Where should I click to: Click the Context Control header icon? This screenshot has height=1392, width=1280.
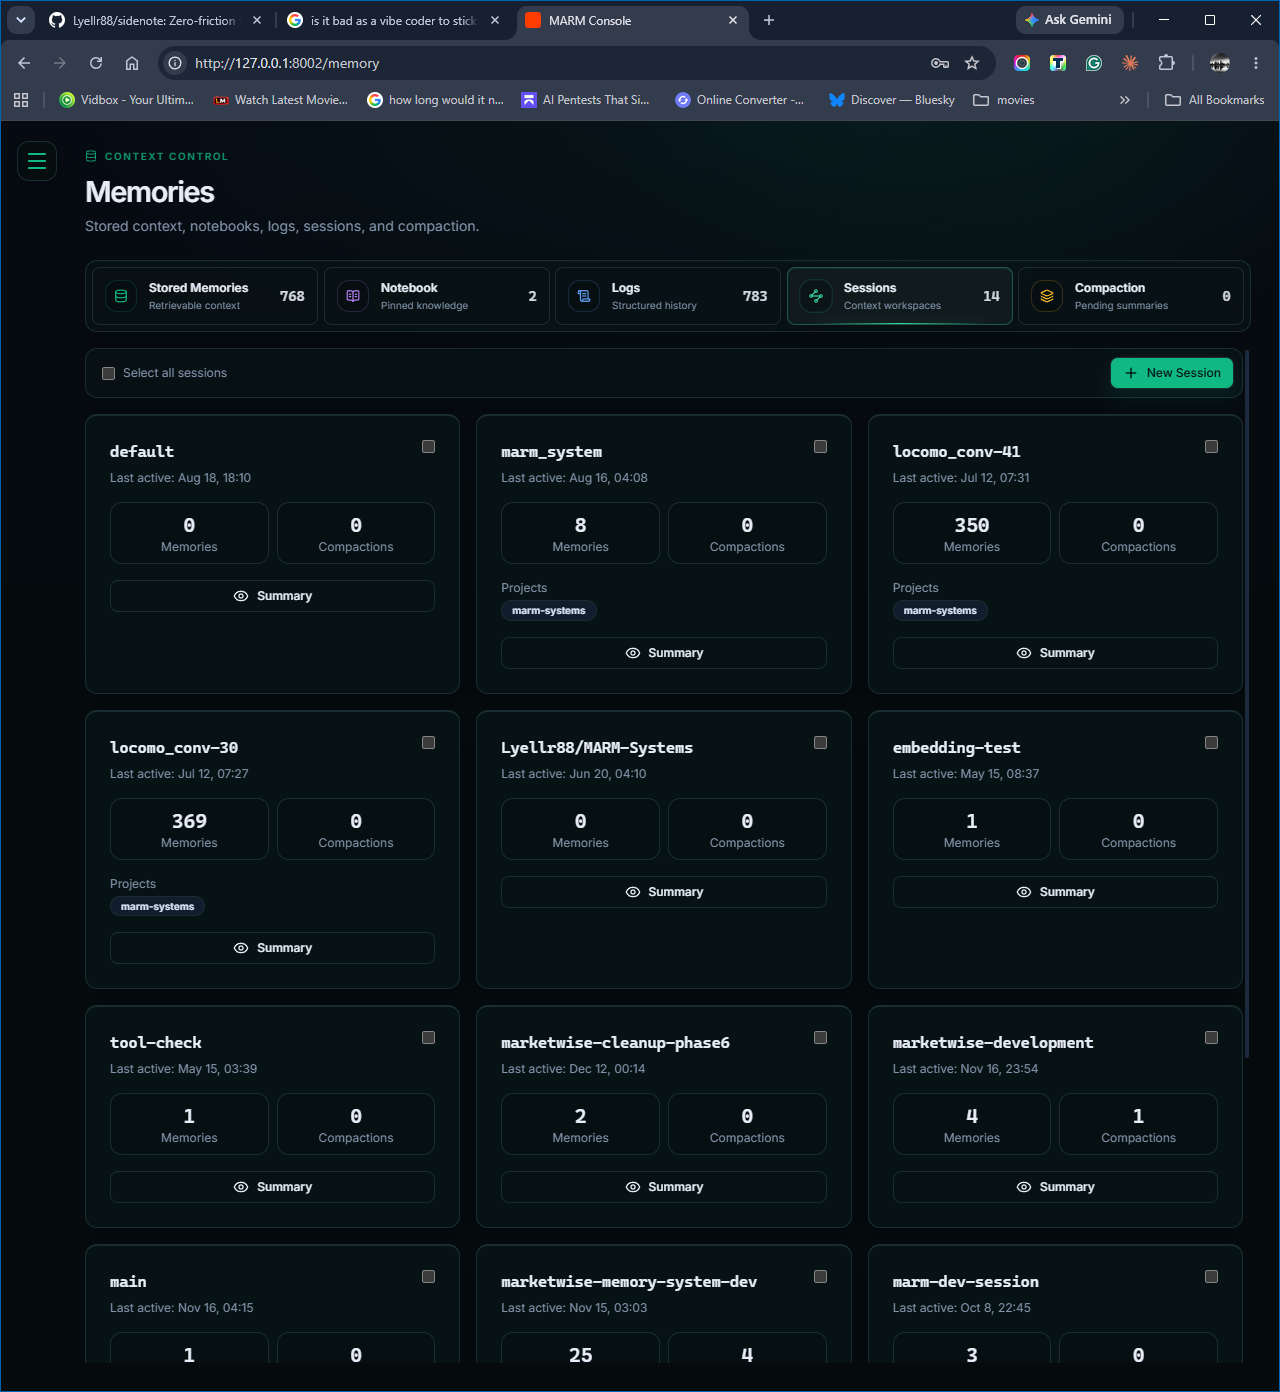[91, 156]
